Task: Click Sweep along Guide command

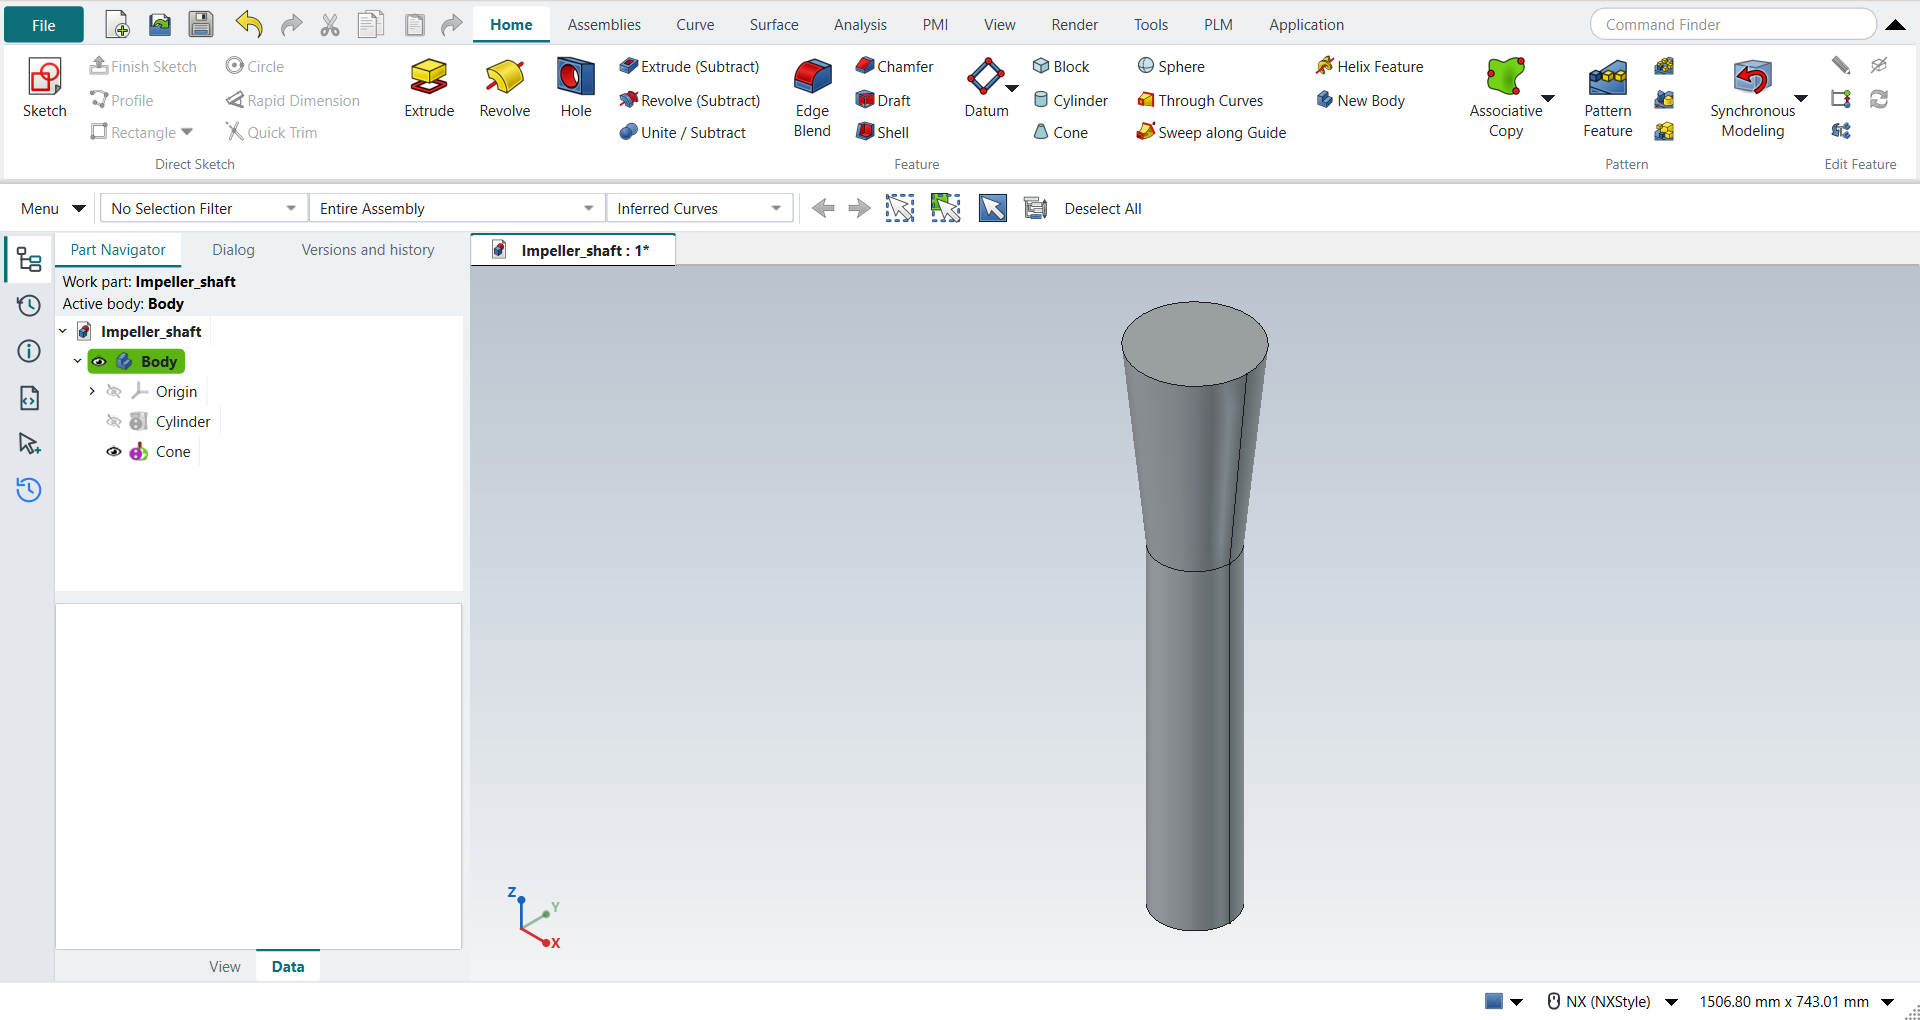Action: (x=1211, y=132)
